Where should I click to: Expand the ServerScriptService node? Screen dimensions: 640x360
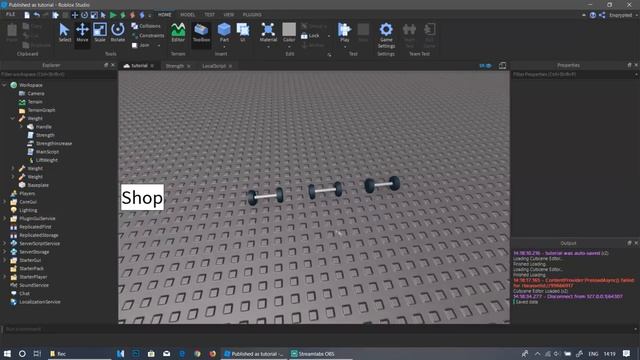4,243
